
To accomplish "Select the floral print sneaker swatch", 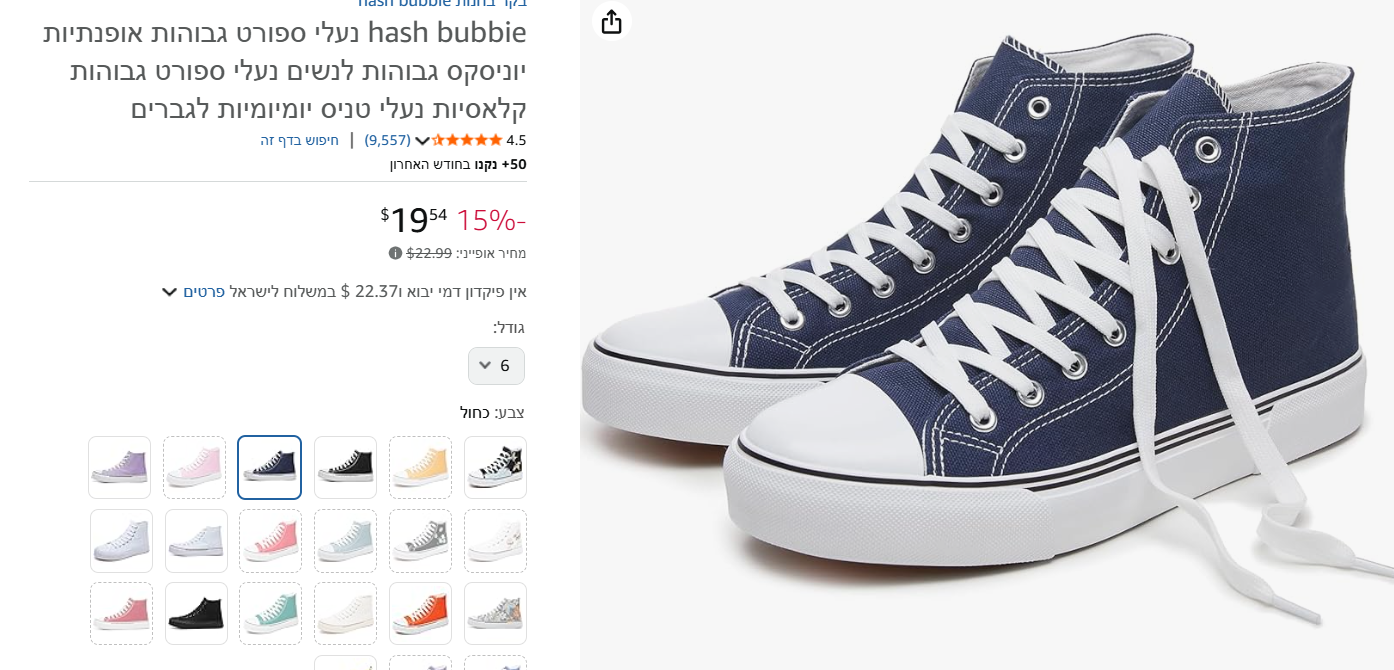I will 495,613.
